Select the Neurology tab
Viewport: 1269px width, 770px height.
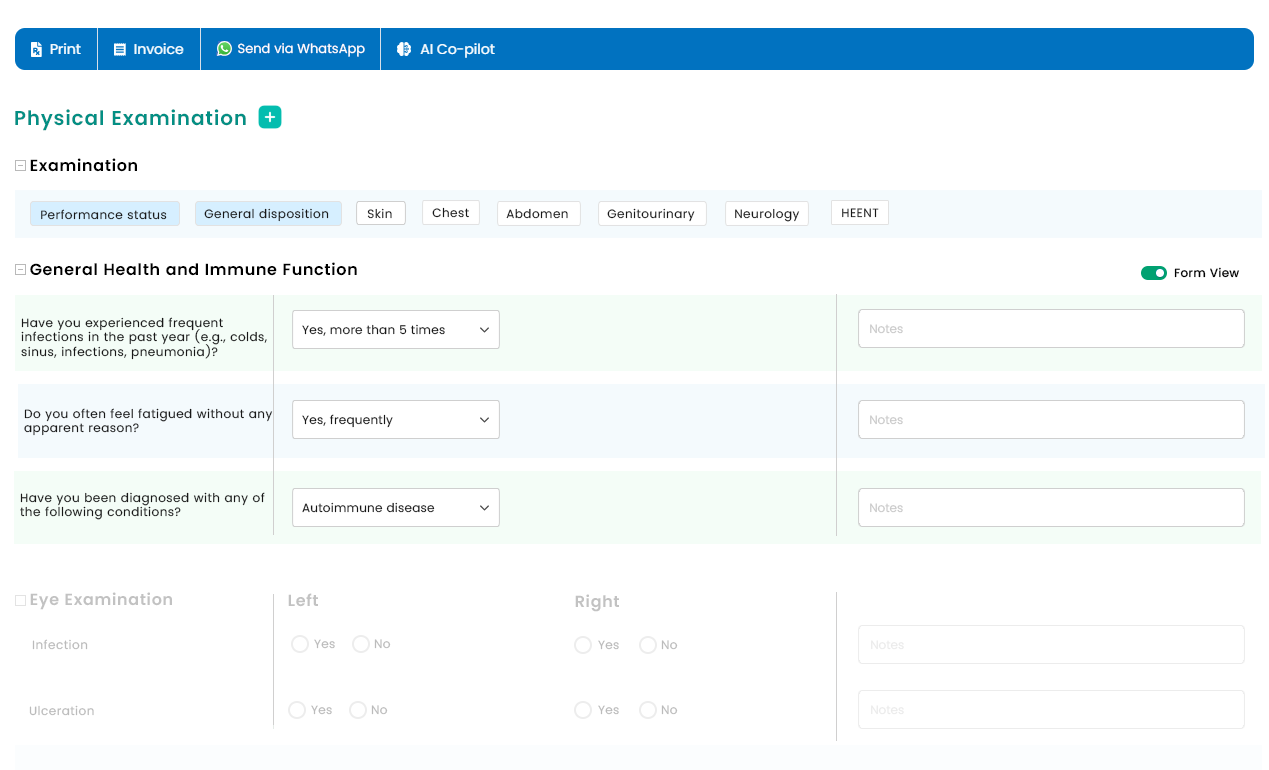(767, 214)
